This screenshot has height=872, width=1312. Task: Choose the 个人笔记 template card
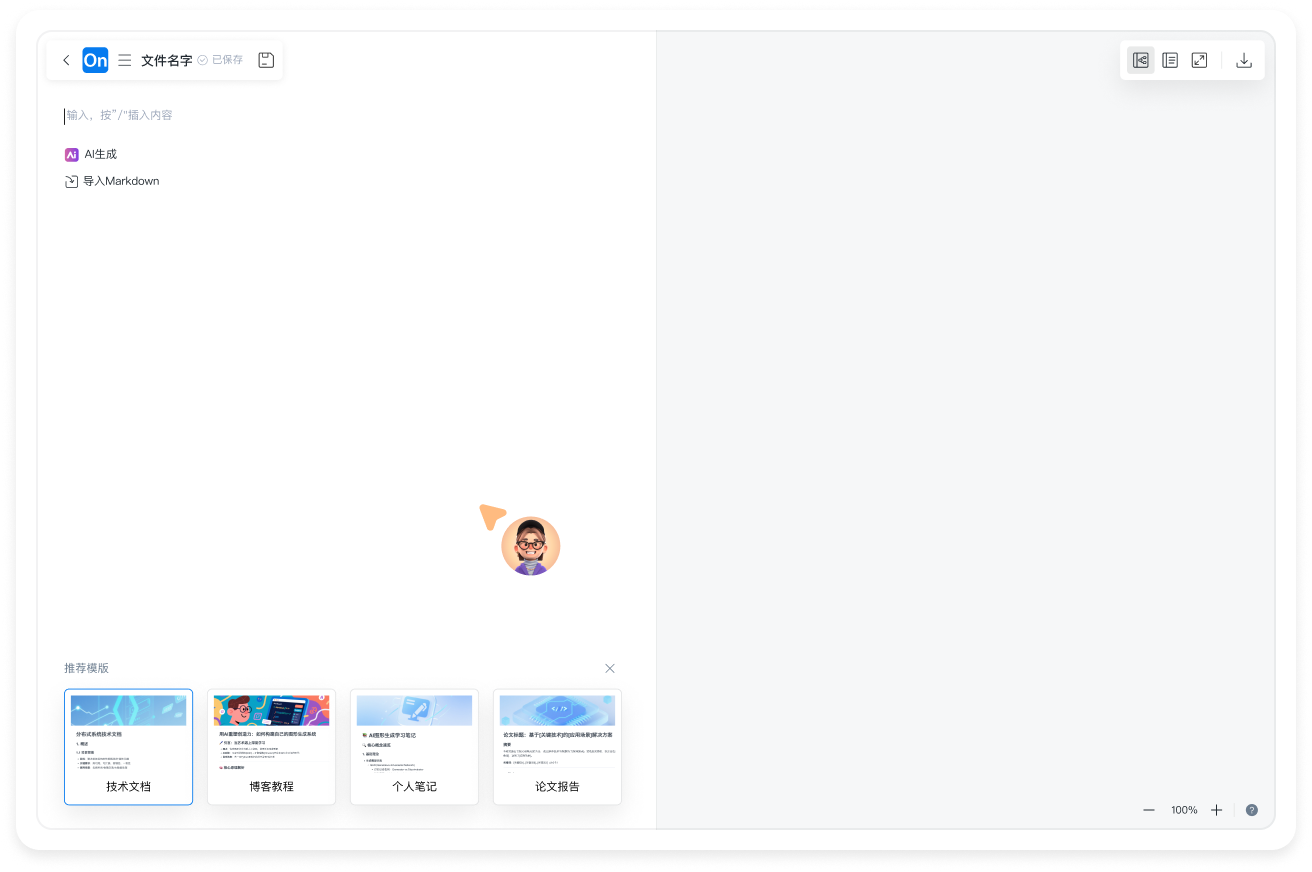pos(414,746)
